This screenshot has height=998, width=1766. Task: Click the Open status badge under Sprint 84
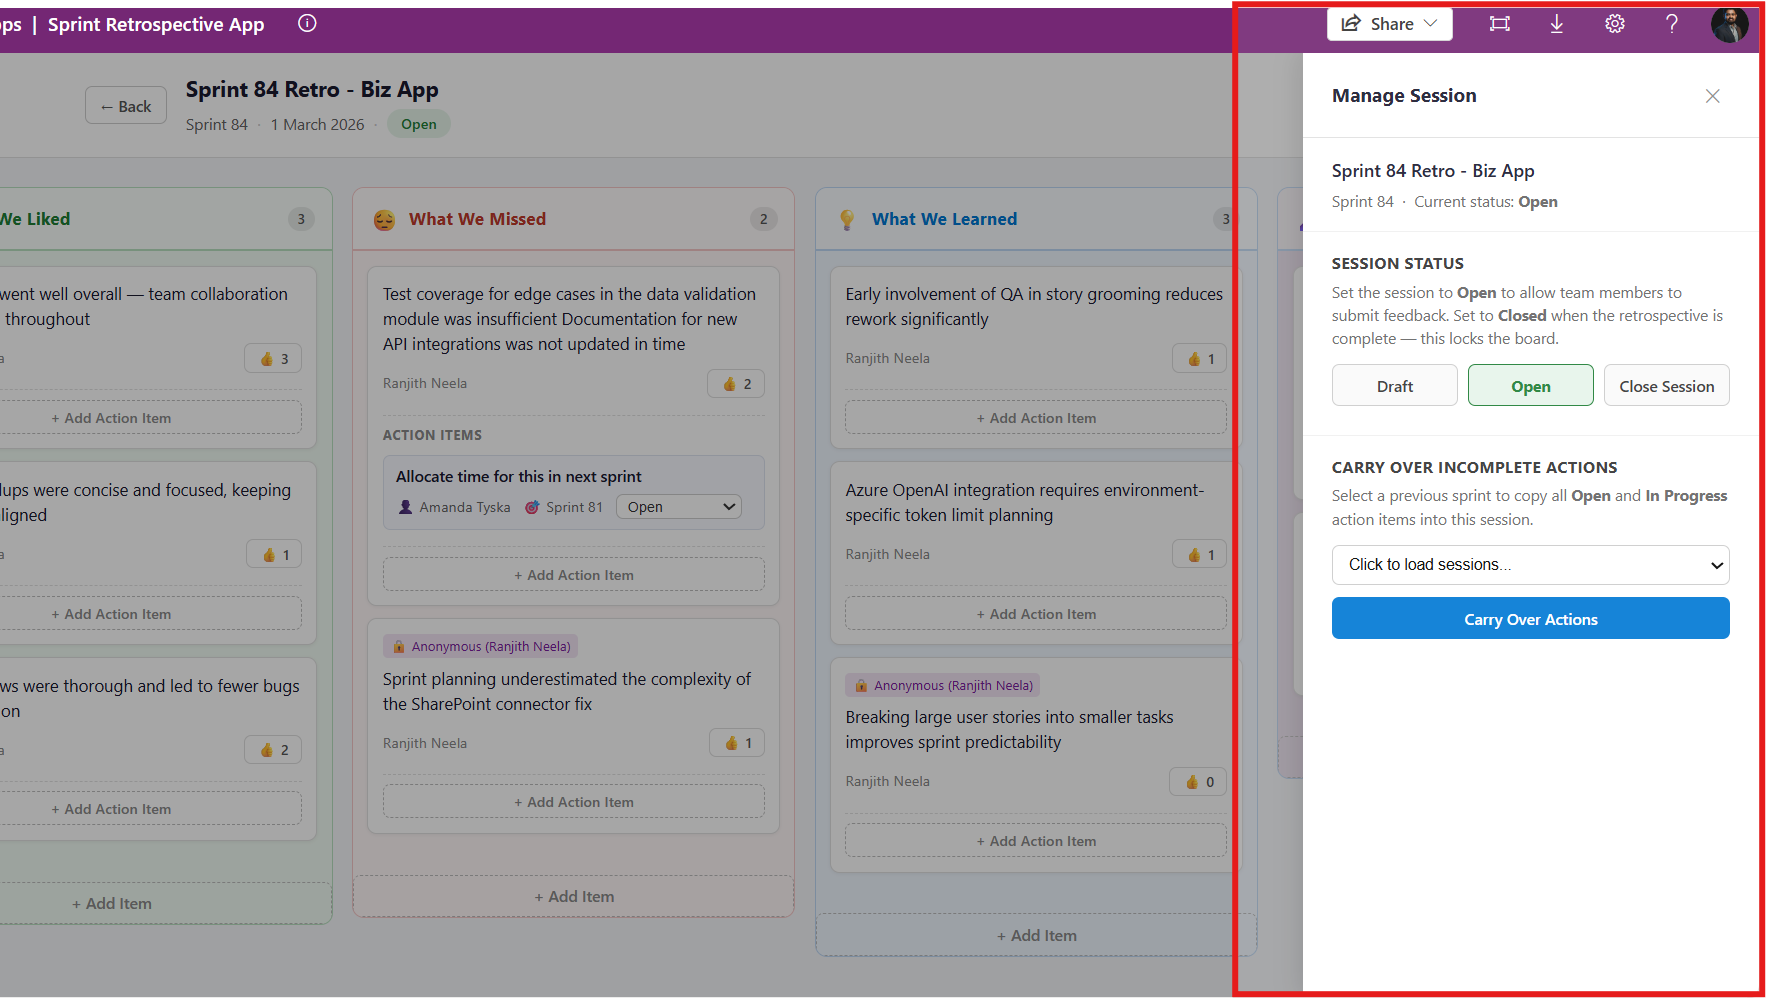coord(418,124)
